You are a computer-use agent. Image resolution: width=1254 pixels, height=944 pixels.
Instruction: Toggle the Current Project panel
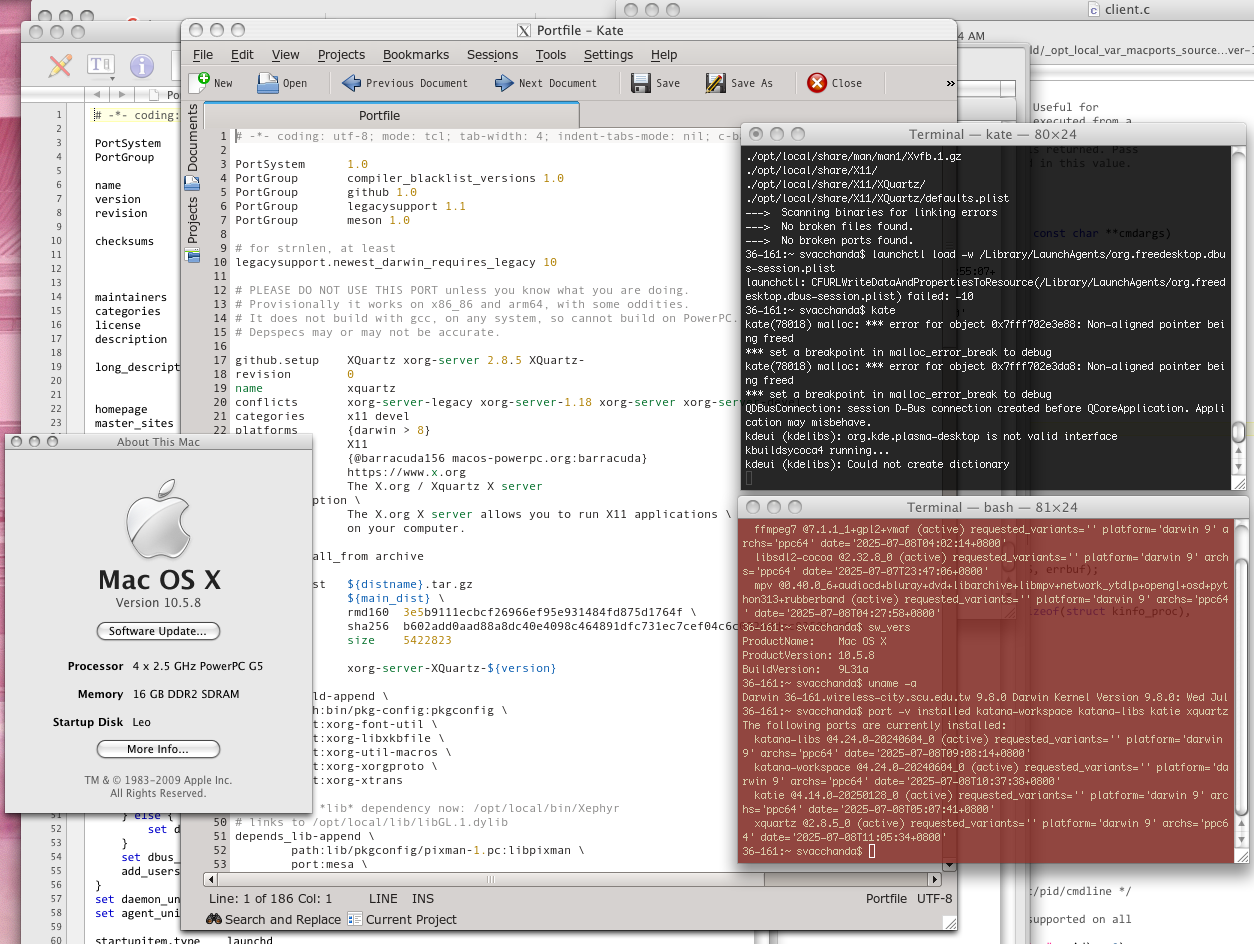click(x=401, y=919)
